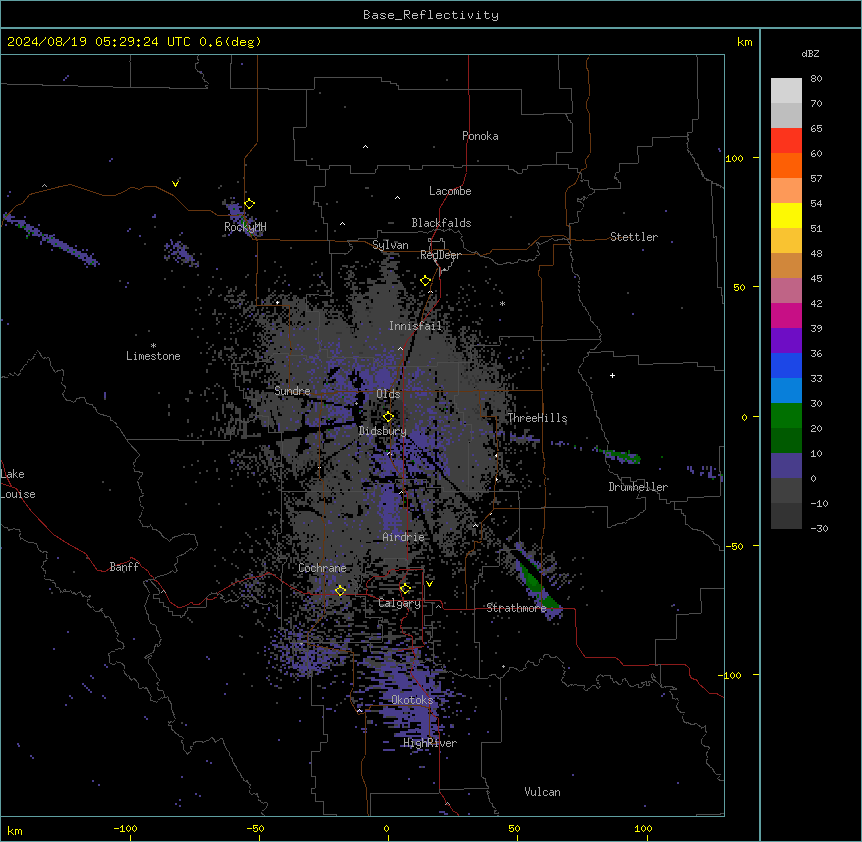Click the yellow V marker east of Calgary

point(429,584)
